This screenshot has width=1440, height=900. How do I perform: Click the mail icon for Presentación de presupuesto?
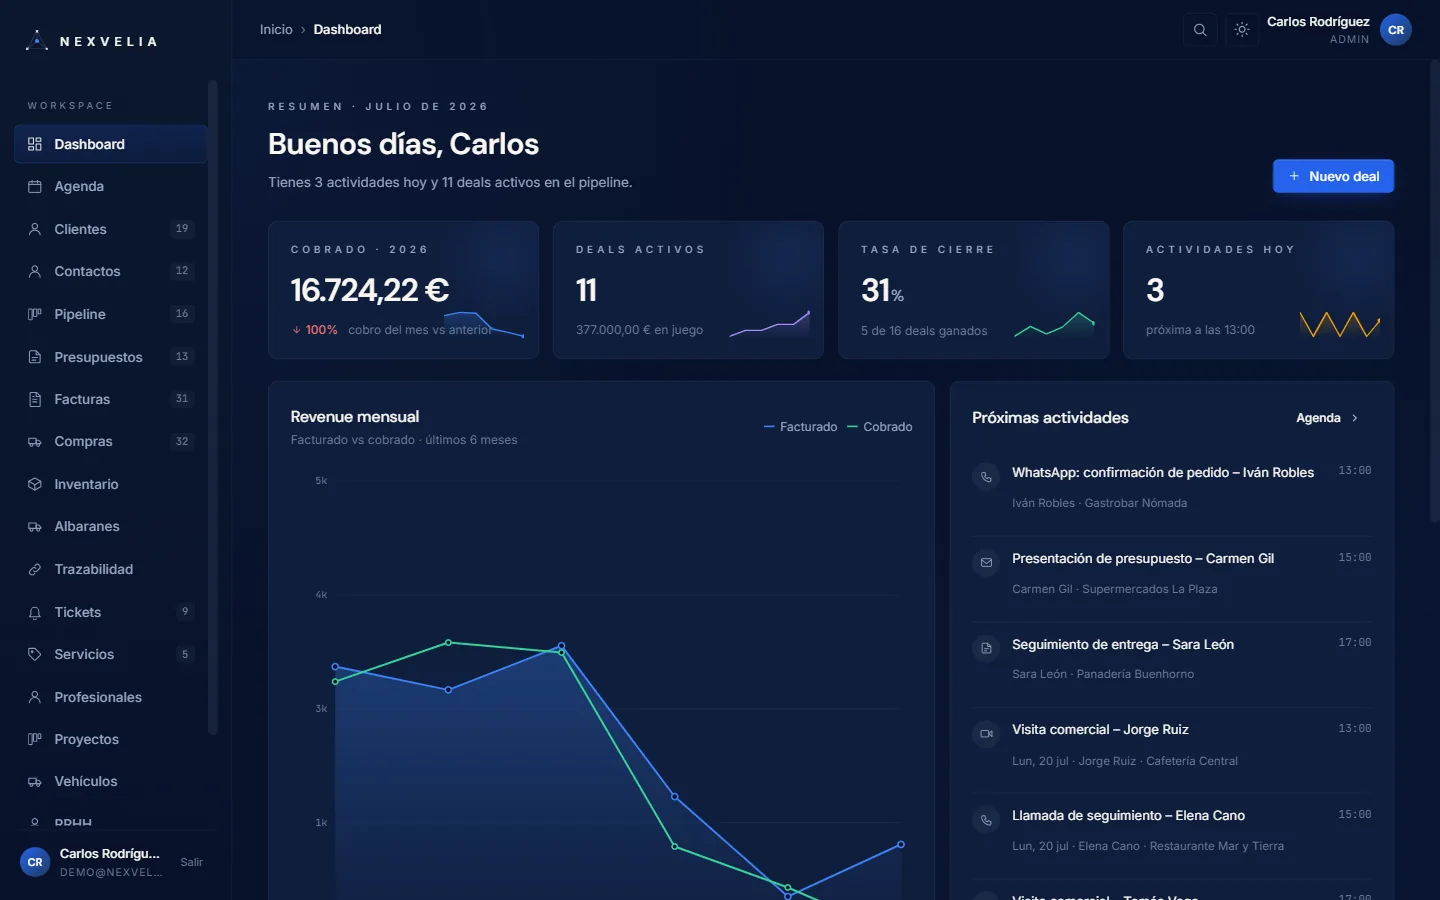coord(986,563)
